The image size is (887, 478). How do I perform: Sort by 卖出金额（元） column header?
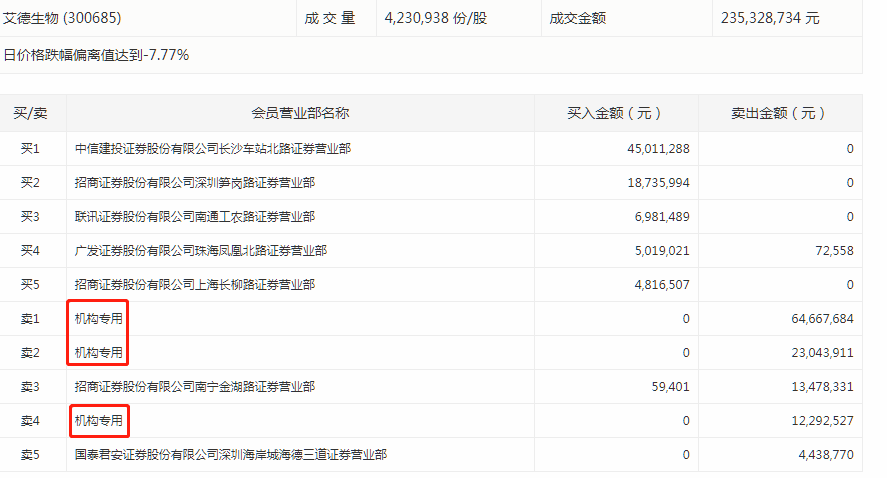point(779,113)
